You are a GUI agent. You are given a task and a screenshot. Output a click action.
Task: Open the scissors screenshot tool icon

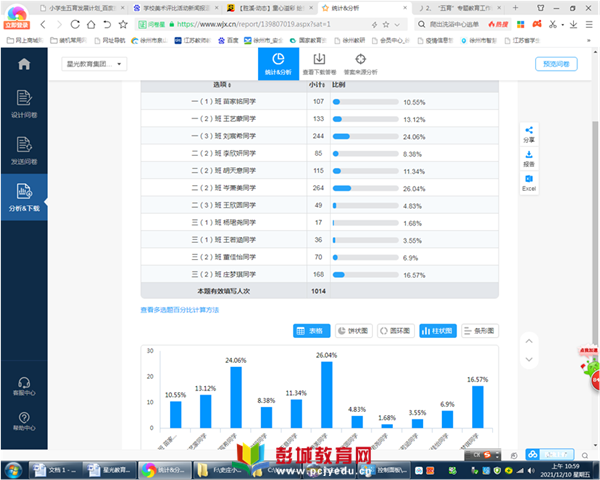click(x=553, y=24)
